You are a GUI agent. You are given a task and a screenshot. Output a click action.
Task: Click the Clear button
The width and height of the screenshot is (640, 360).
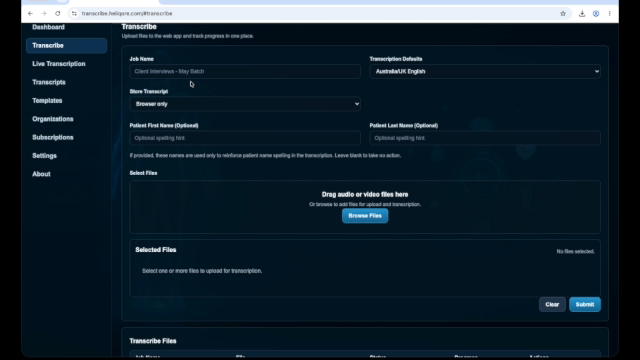[x=552, y=304]
